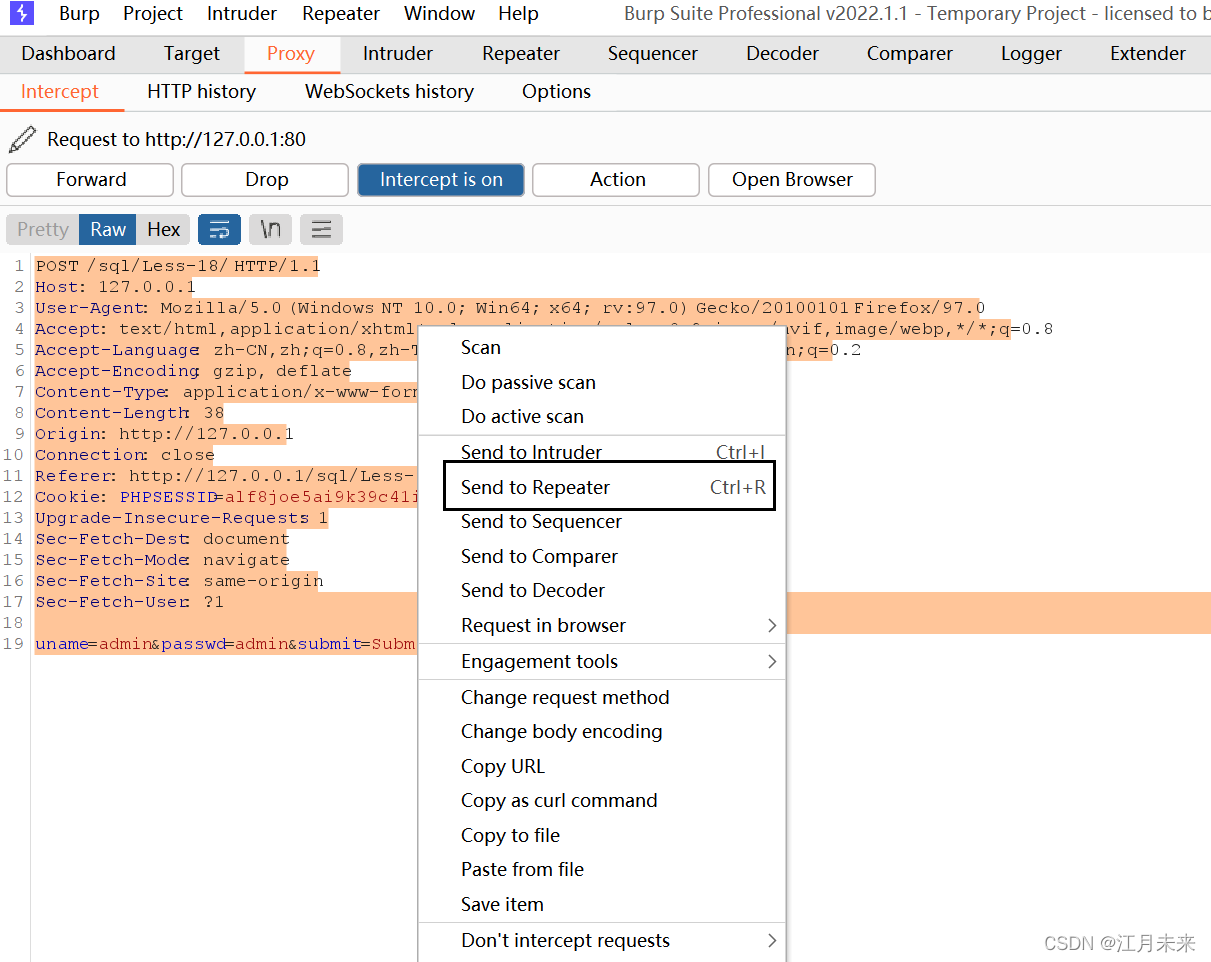Switch to the Extender tab

[1148, 54]
